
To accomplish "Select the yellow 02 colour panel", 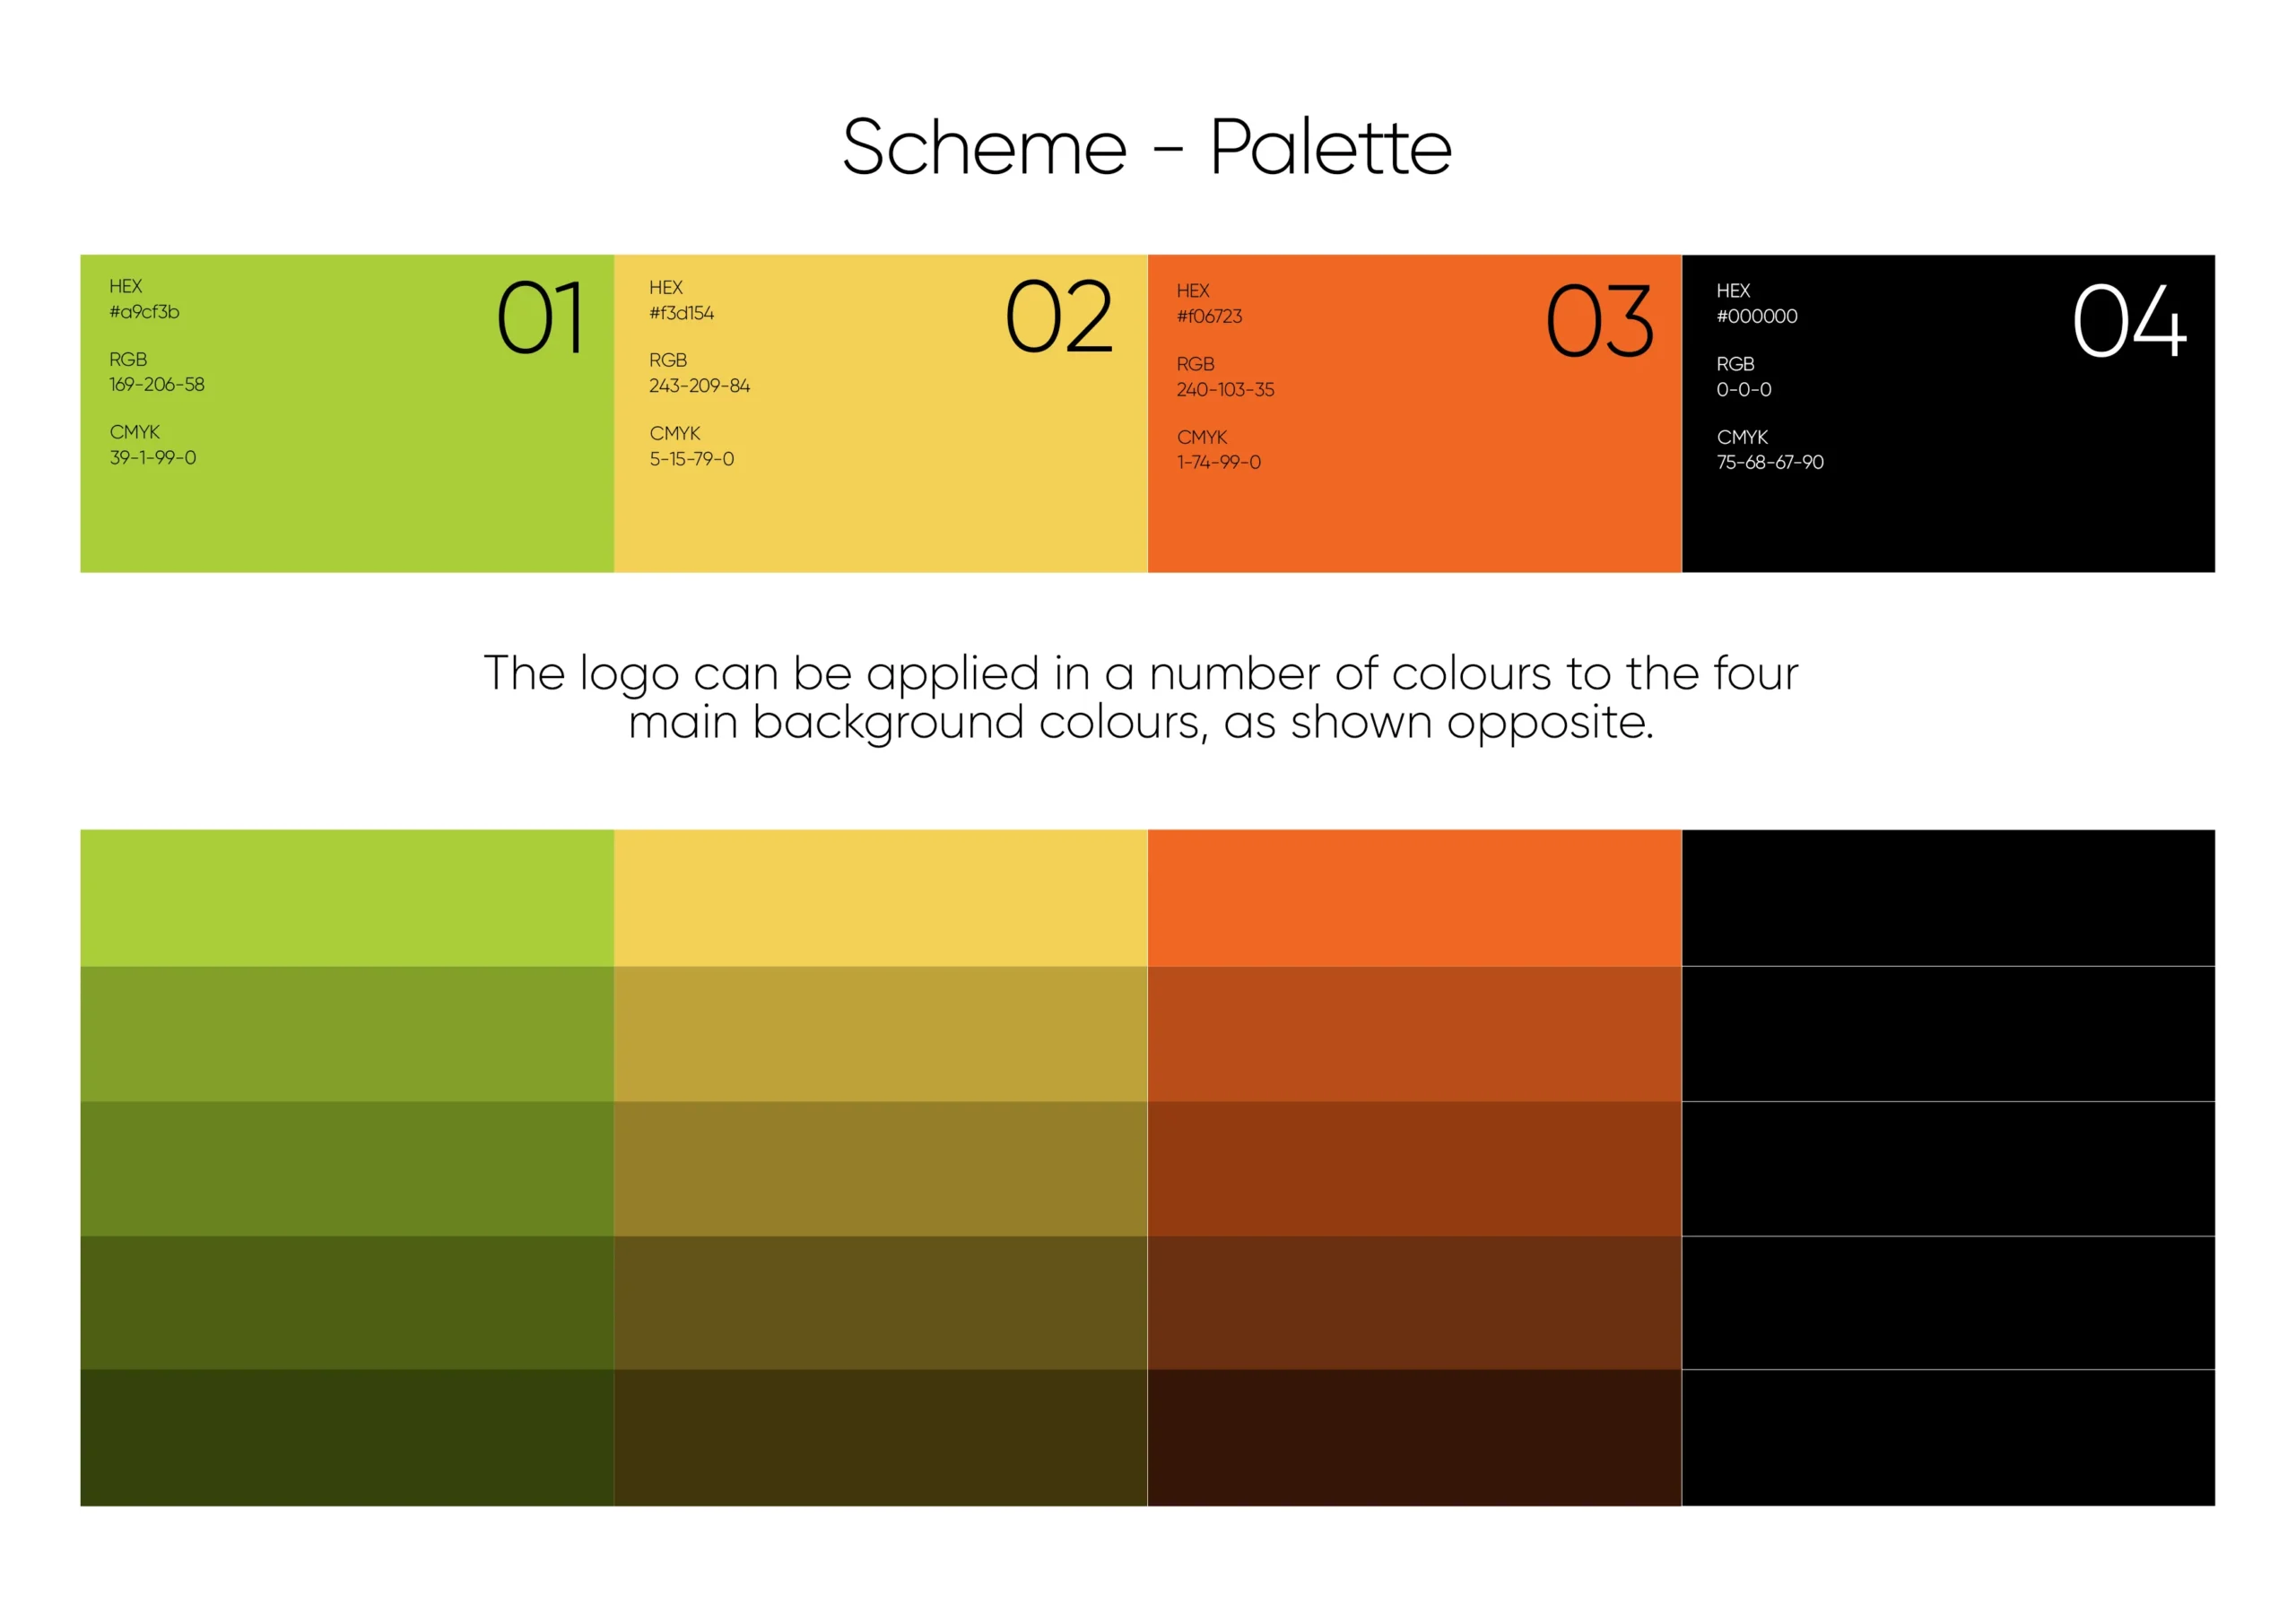I will pos(881,413).
